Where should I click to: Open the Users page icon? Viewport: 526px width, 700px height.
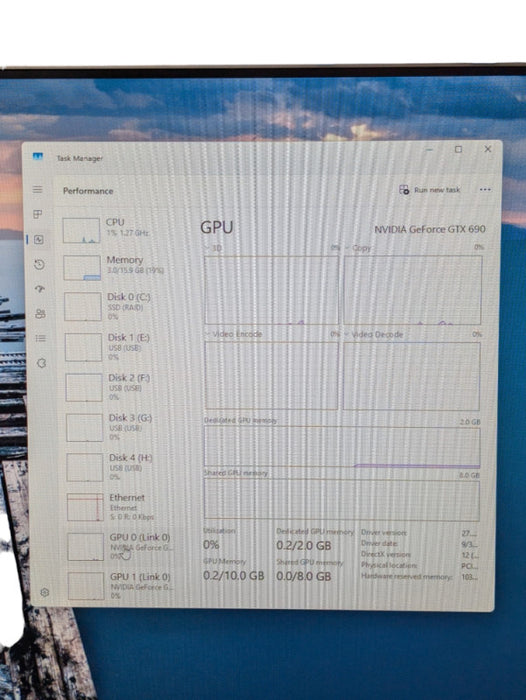[x=40, y=314]
